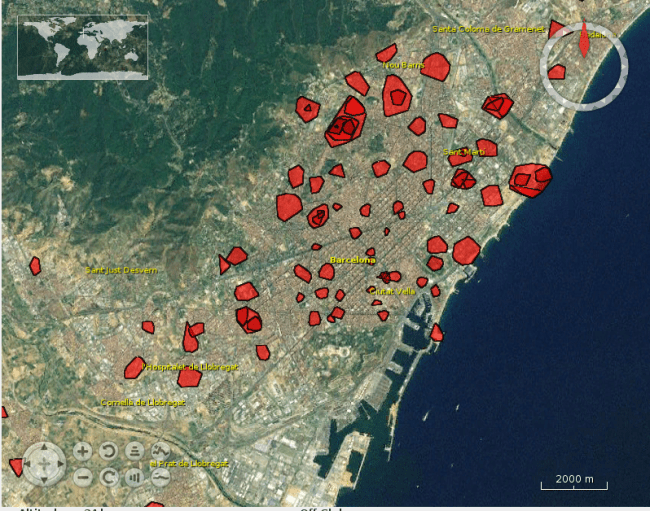Click the l'Hospitalet de Llobregat label
Screen dimensions: 650x511
point(190,367)
